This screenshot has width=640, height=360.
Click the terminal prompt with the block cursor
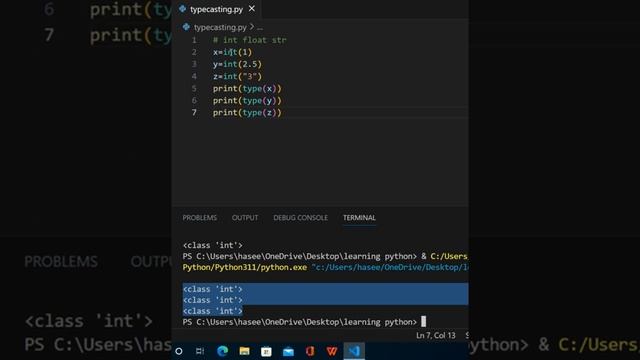[304, 322]
